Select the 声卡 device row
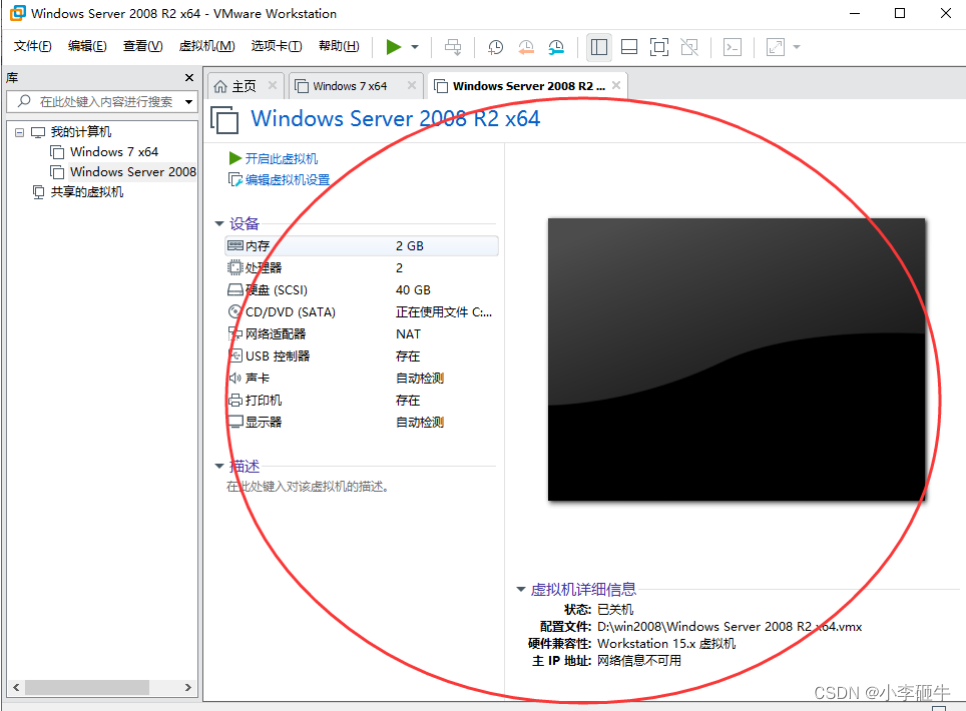The height and width of the screenshot is (711, 966). coord(362,378)
